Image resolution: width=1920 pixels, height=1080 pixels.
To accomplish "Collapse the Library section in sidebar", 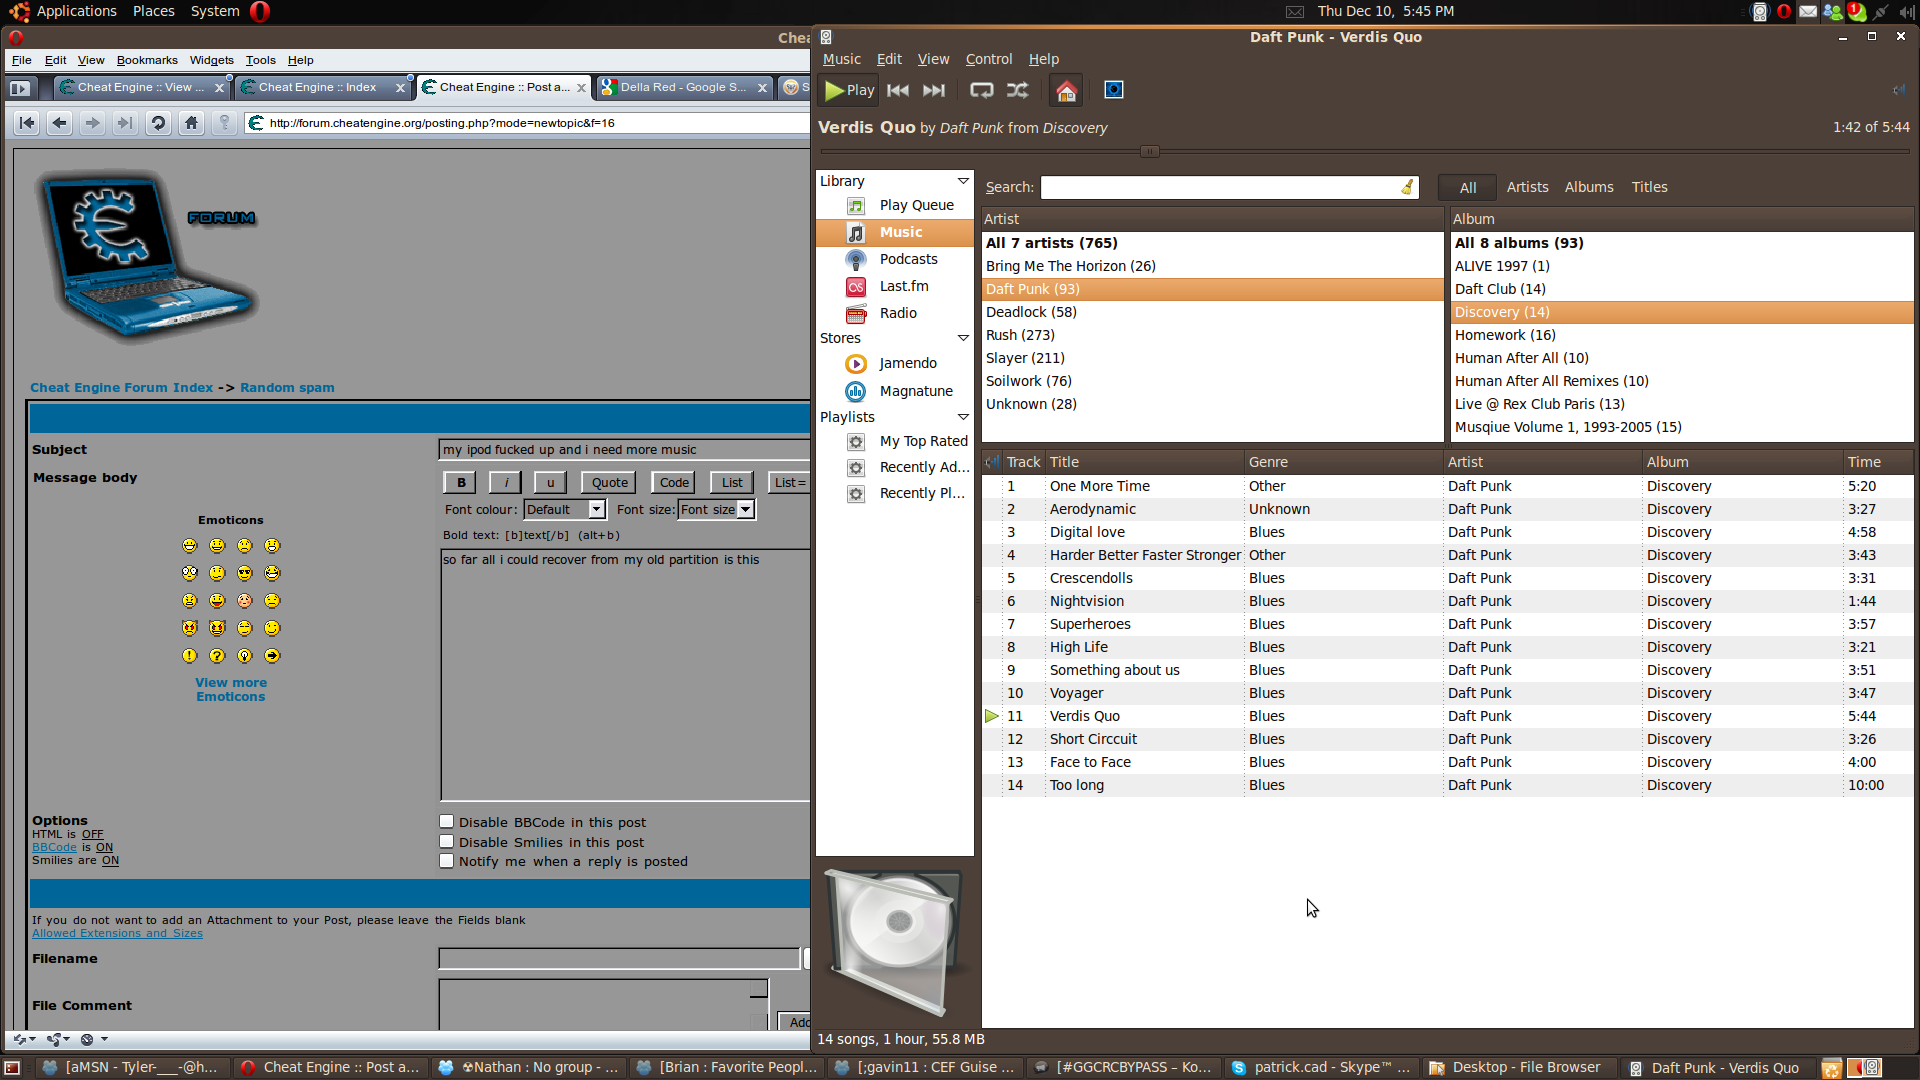I will (x=963, y=181).
